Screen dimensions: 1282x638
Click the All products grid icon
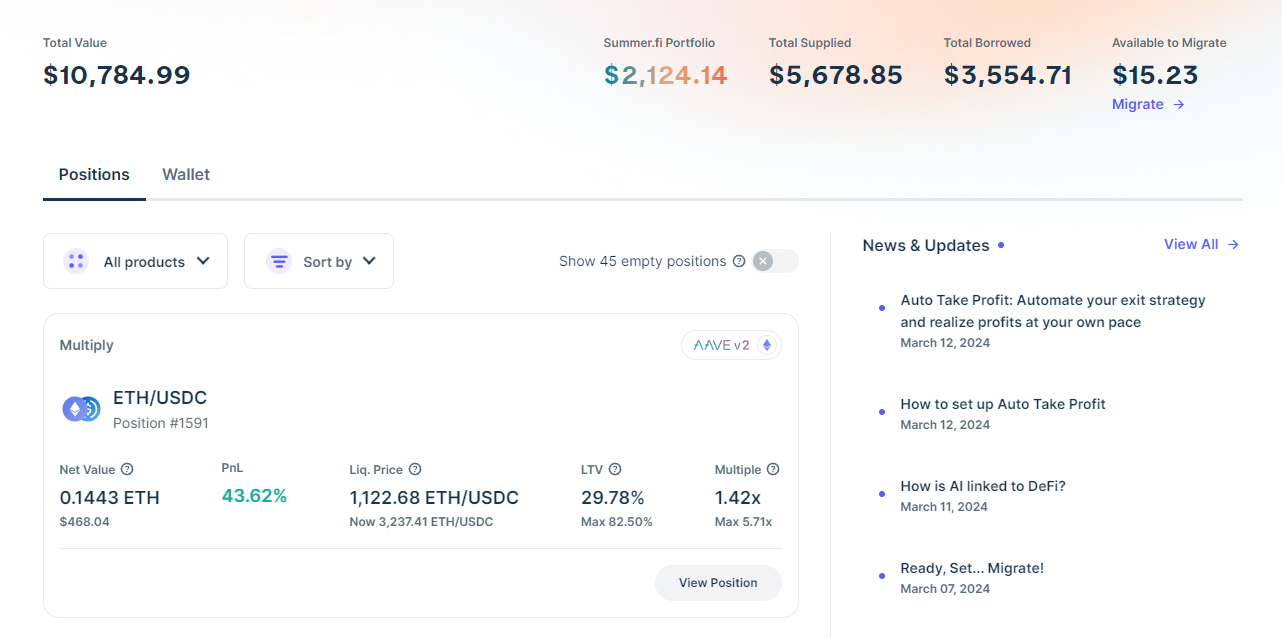(x=76, y=261)
